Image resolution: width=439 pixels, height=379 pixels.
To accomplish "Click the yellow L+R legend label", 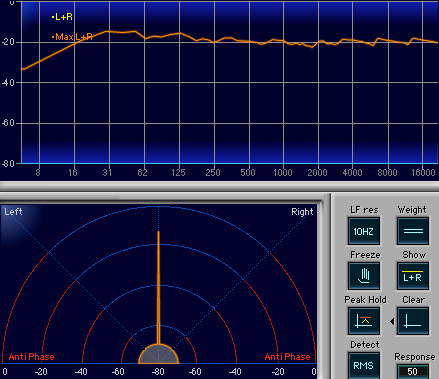I will 62,17.
